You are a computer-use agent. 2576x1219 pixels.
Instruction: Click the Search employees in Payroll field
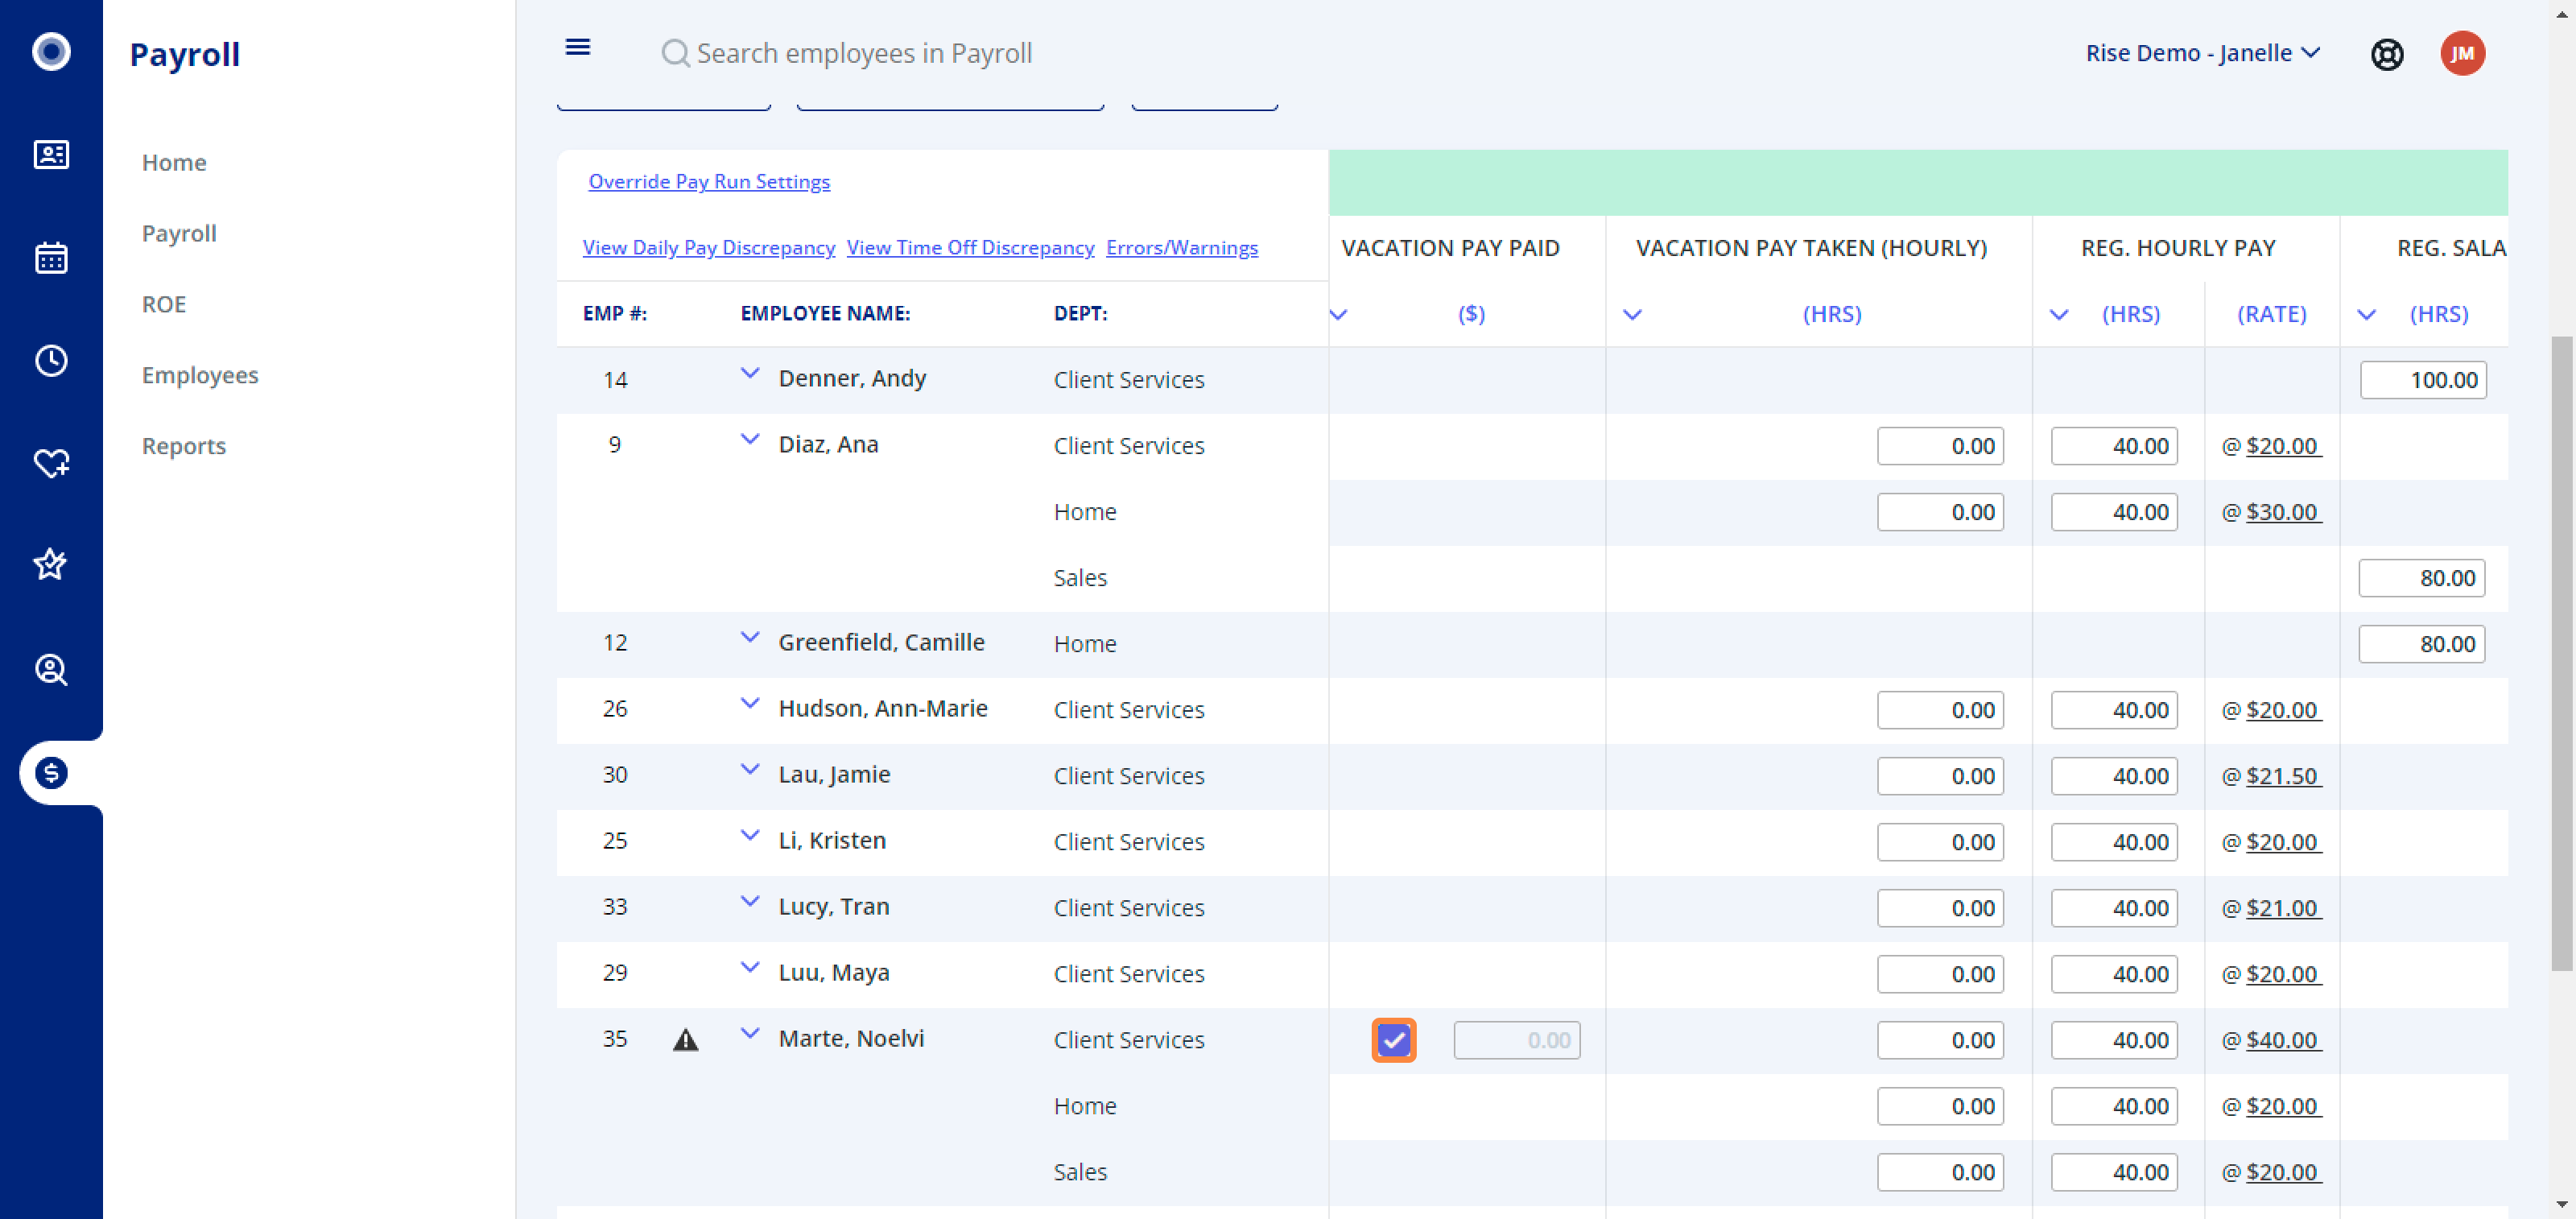[x=864, y=53]
